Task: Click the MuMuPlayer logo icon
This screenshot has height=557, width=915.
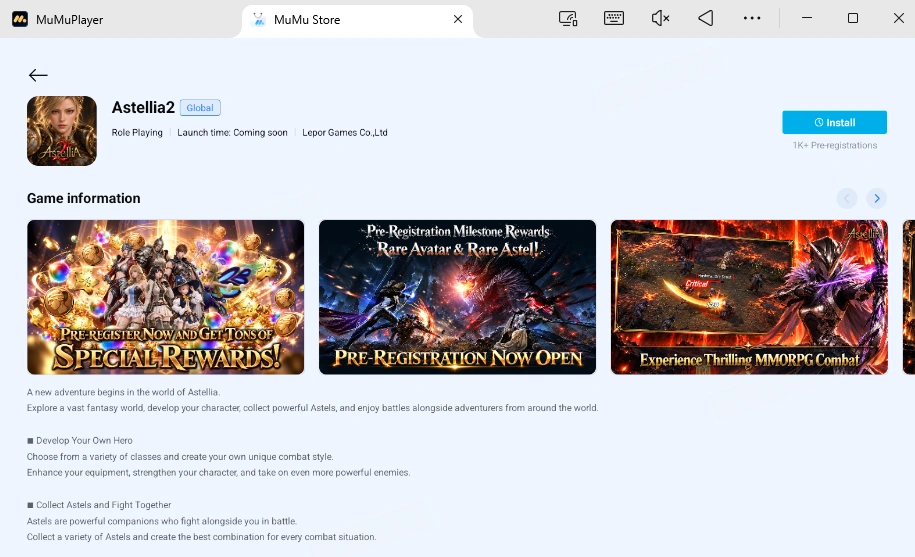Action: coord(20,19)
